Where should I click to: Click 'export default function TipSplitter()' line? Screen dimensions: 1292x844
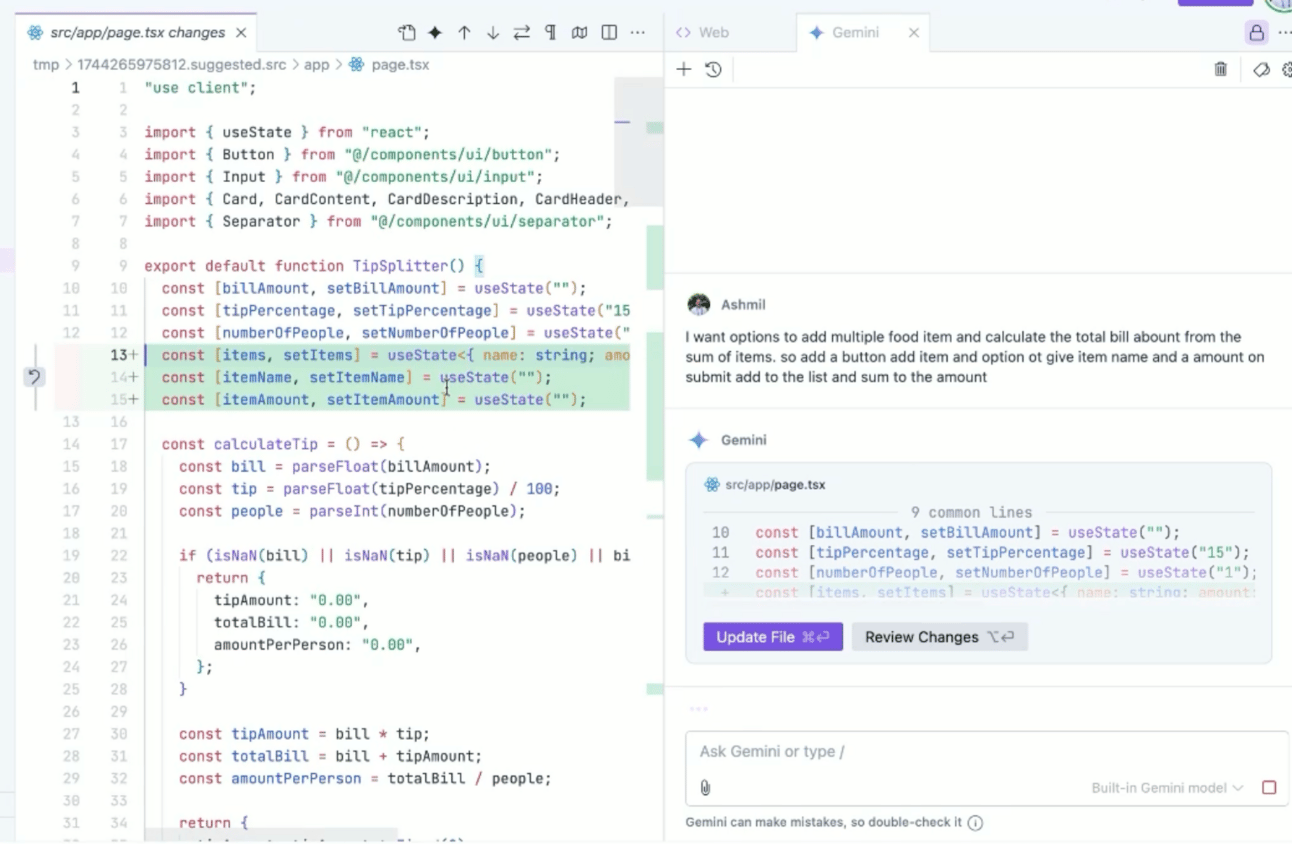pos(314,266)
